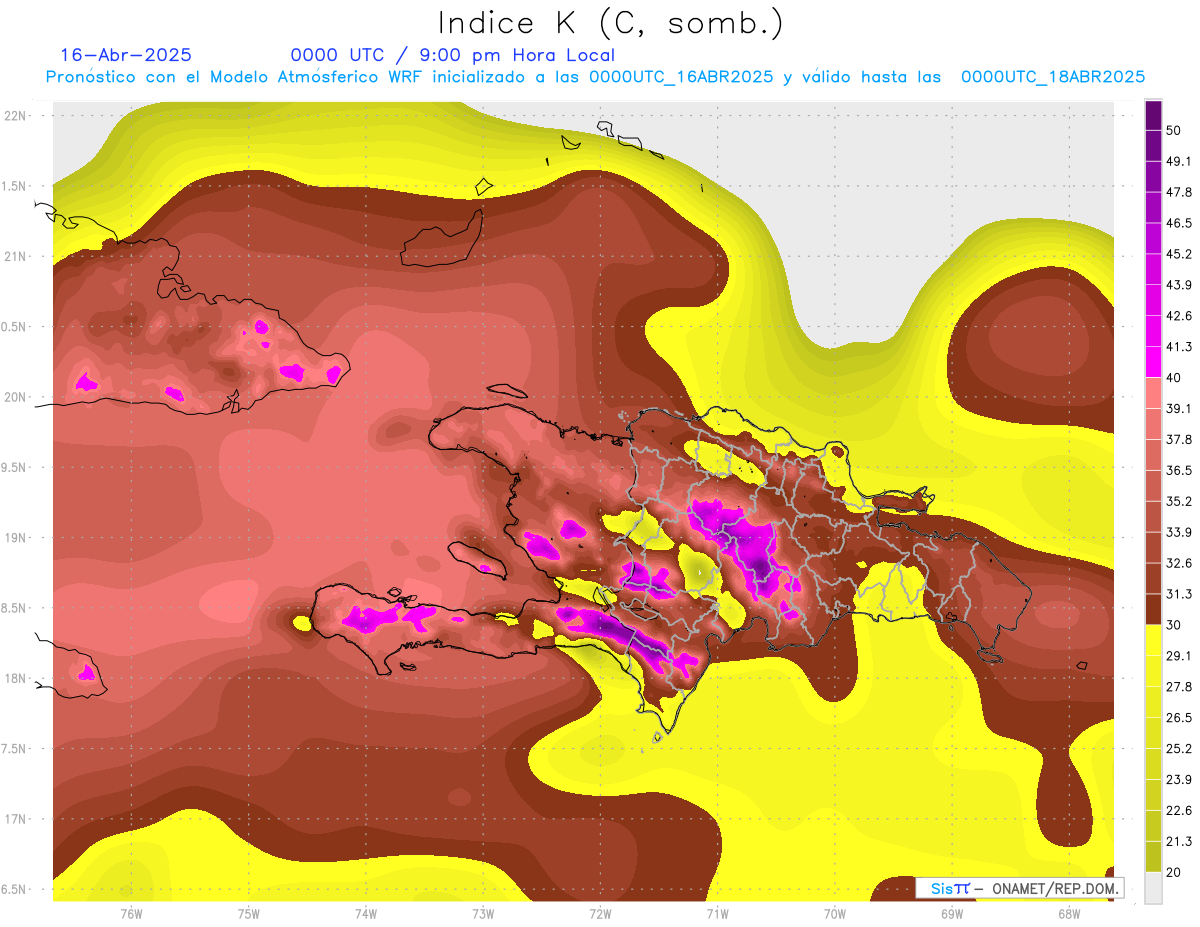Click the 20N latitude axis label
Viewport: 1200px width, 927px height.
[15, 397]
